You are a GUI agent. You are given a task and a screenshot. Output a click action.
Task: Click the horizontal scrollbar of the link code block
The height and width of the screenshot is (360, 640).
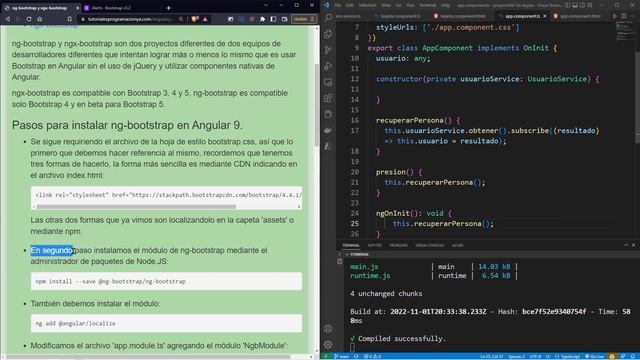(x=136, y=207)
